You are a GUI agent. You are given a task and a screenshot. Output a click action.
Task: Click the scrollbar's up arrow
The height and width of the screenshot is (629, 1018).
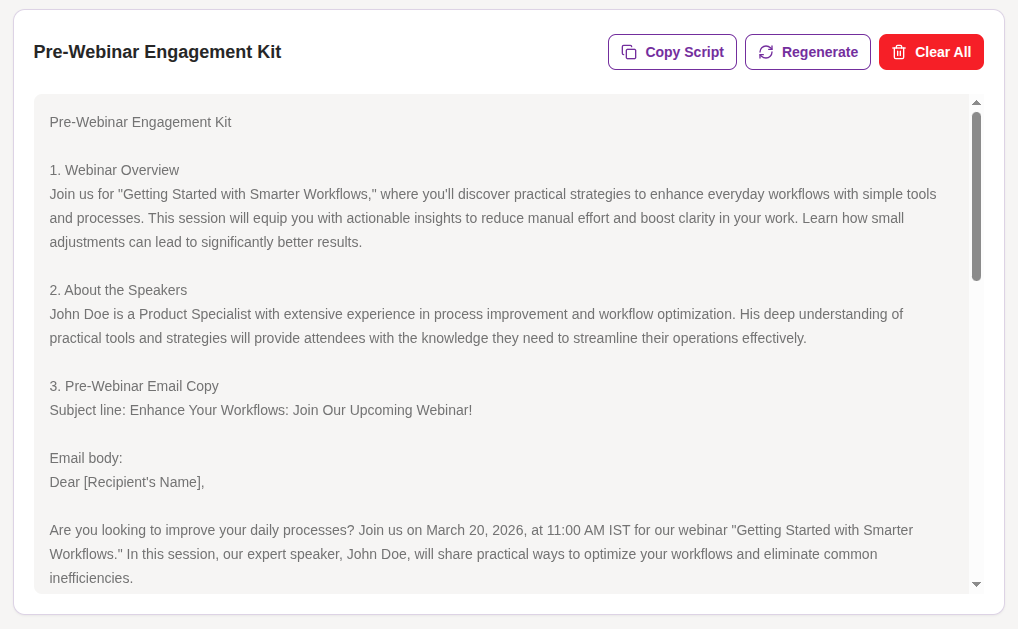point(976,101)
